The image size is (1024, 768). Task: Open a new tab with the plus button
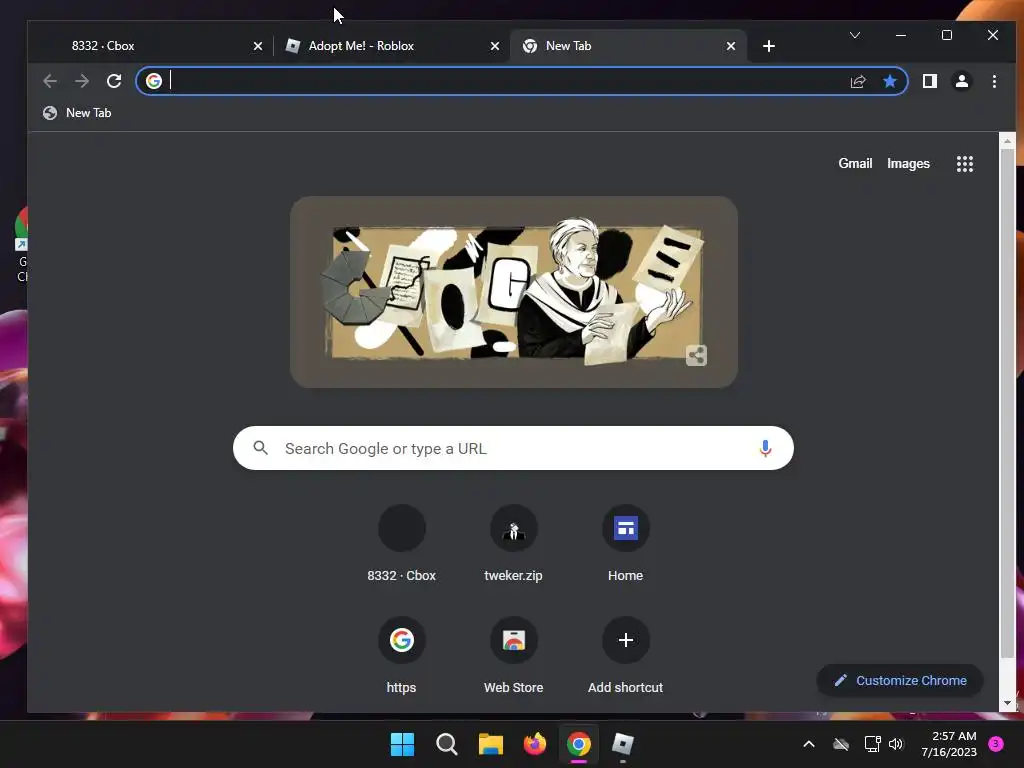pos(769,46)
